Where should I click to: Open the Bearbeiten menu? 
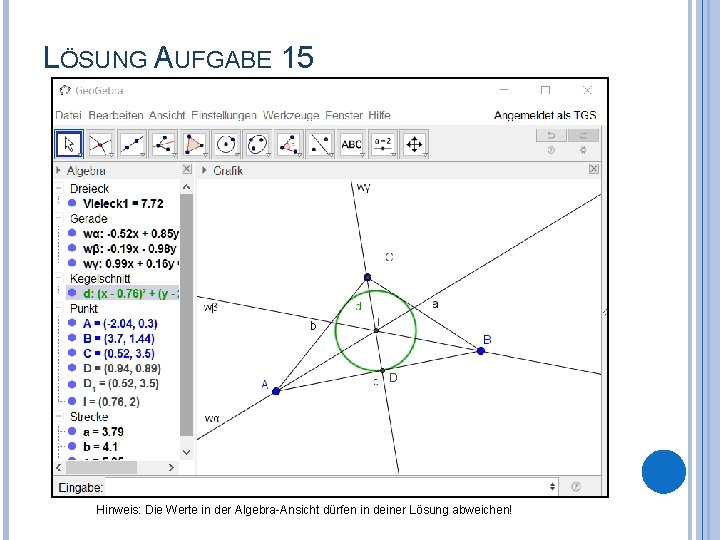(116, 115)
